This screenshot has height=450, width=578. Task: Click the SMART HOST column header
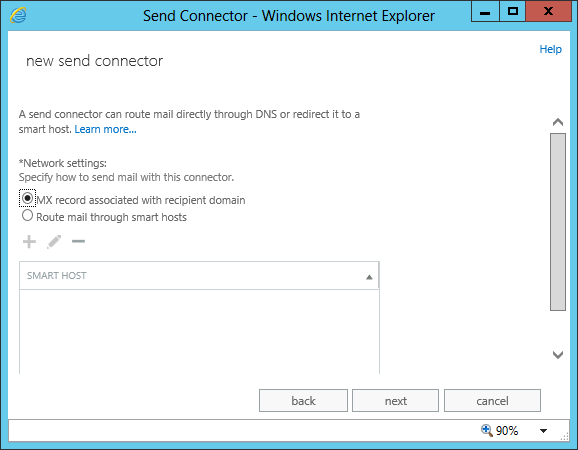(x=199, y=276)
